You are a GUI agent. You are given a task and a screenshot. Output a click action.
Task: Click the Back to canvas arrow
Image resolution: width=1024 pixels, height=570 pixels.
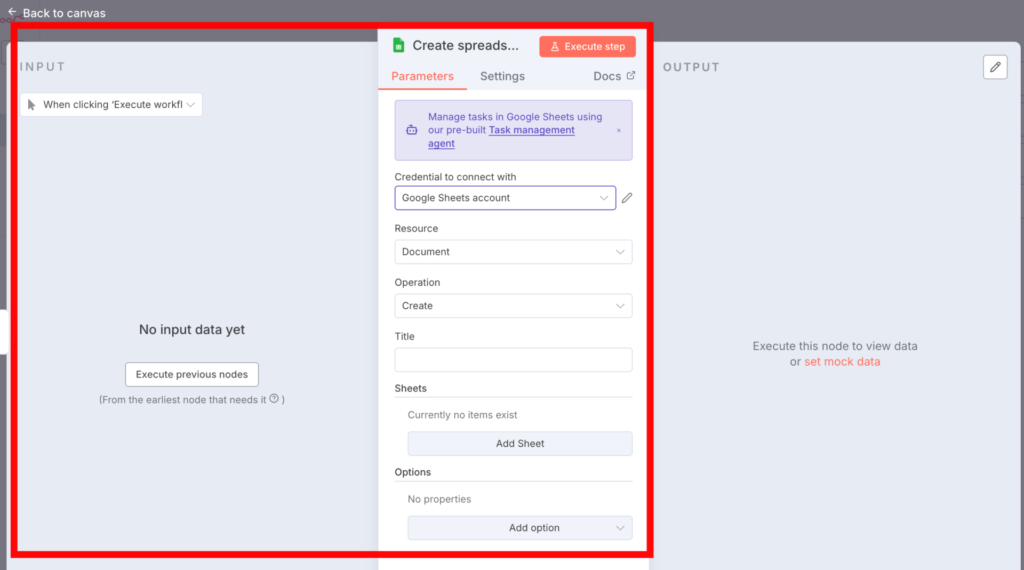pyautogui.click(x=12, y=12)
